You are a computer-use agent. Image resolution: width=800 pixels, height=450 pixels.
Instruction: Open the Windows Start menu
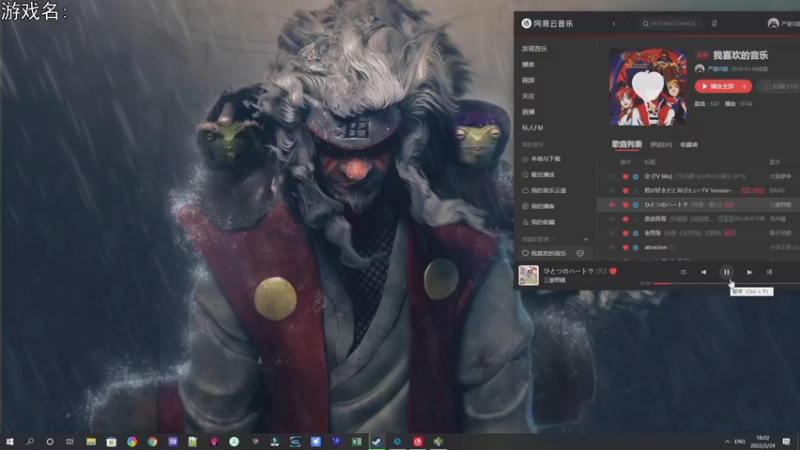tap(9, 441)
